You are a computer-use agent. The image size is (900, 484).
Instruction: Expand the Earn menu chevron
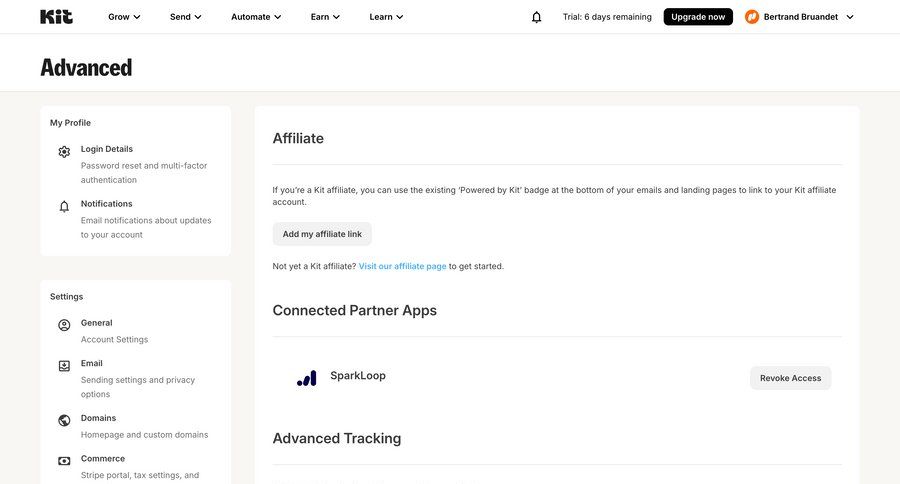coord(336,17)
